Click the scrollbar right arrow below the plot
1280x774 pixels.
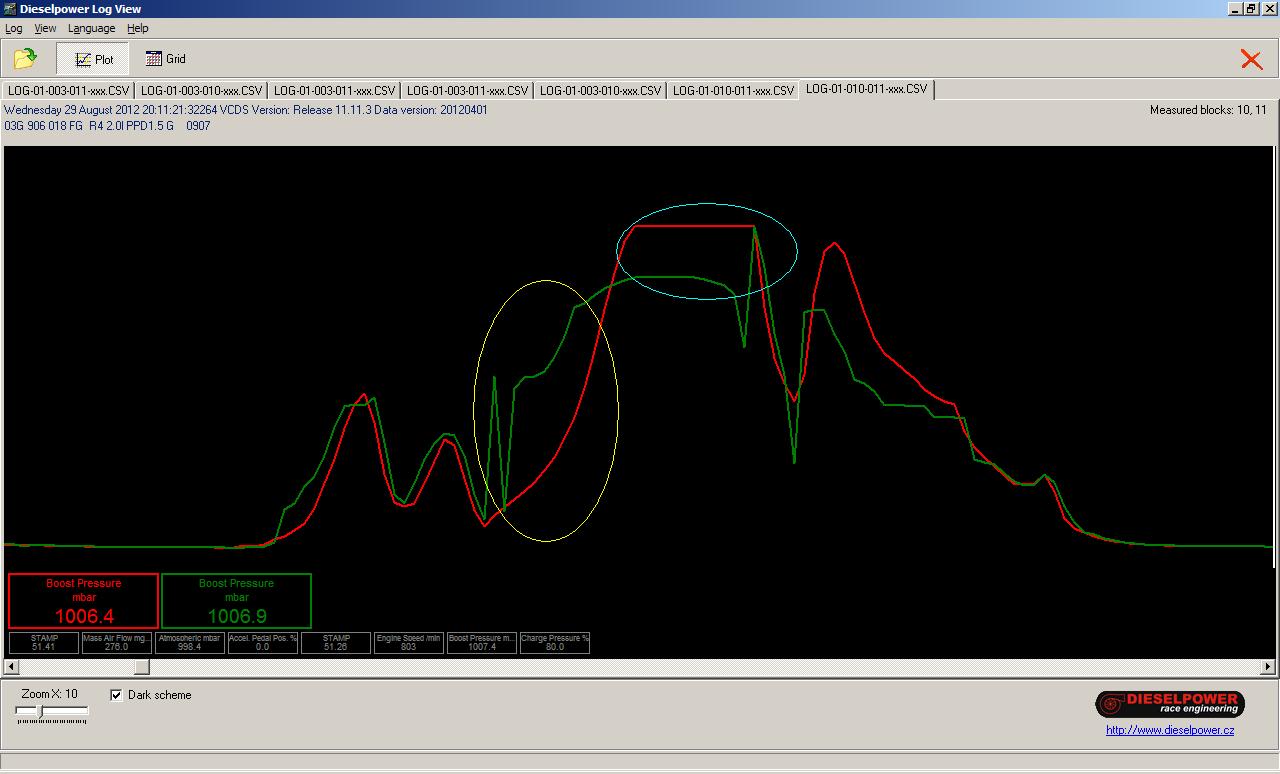click(1268, 666)
